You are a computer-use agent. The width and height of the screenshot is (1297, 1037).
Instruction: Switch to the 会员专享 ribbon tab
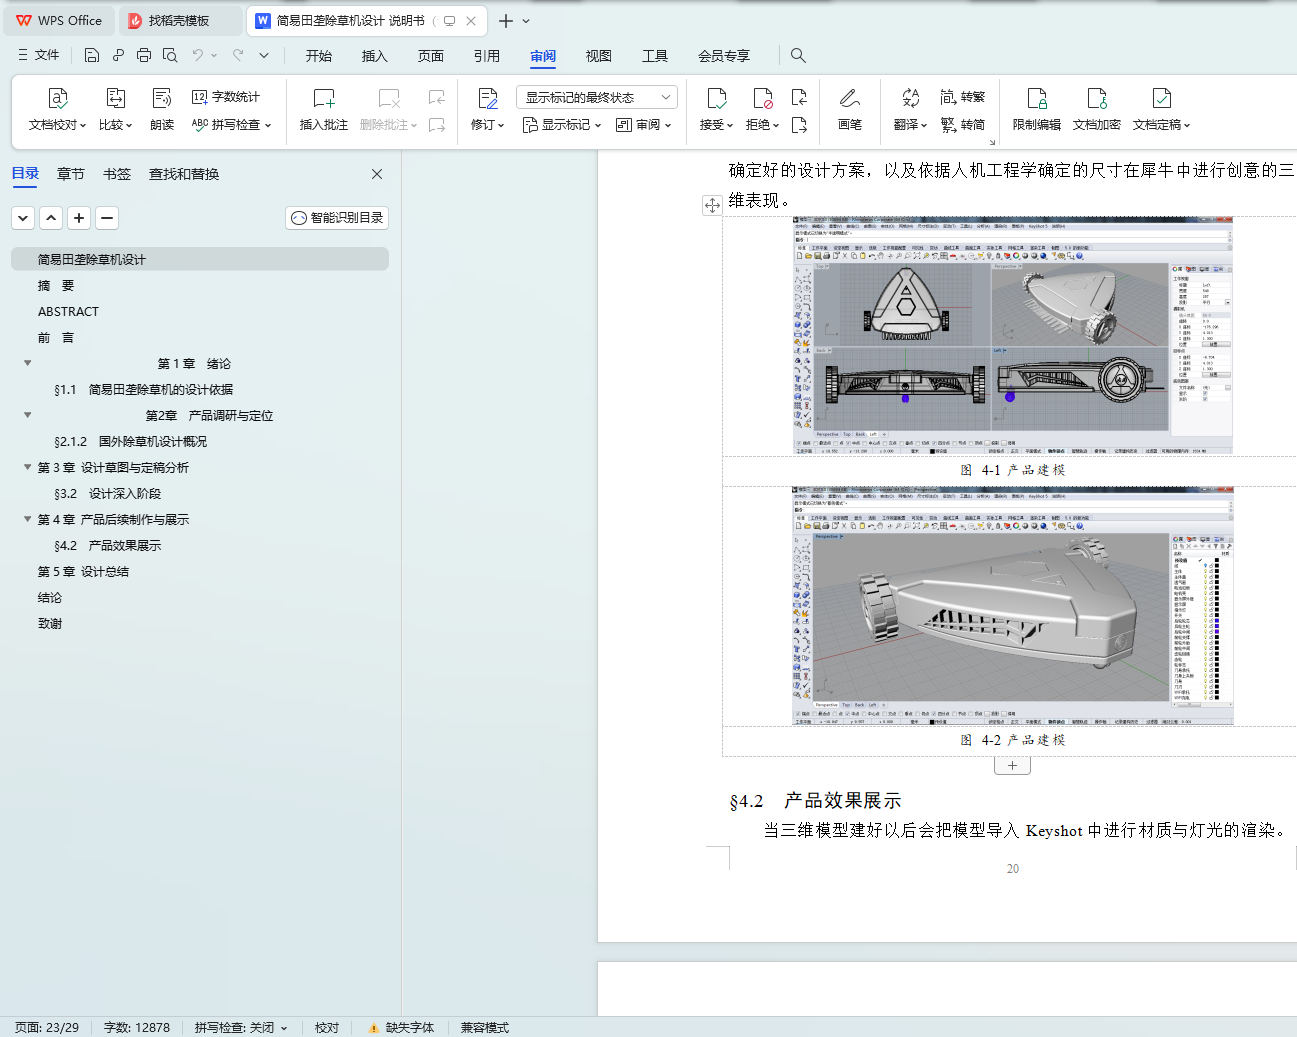[724, 56]
